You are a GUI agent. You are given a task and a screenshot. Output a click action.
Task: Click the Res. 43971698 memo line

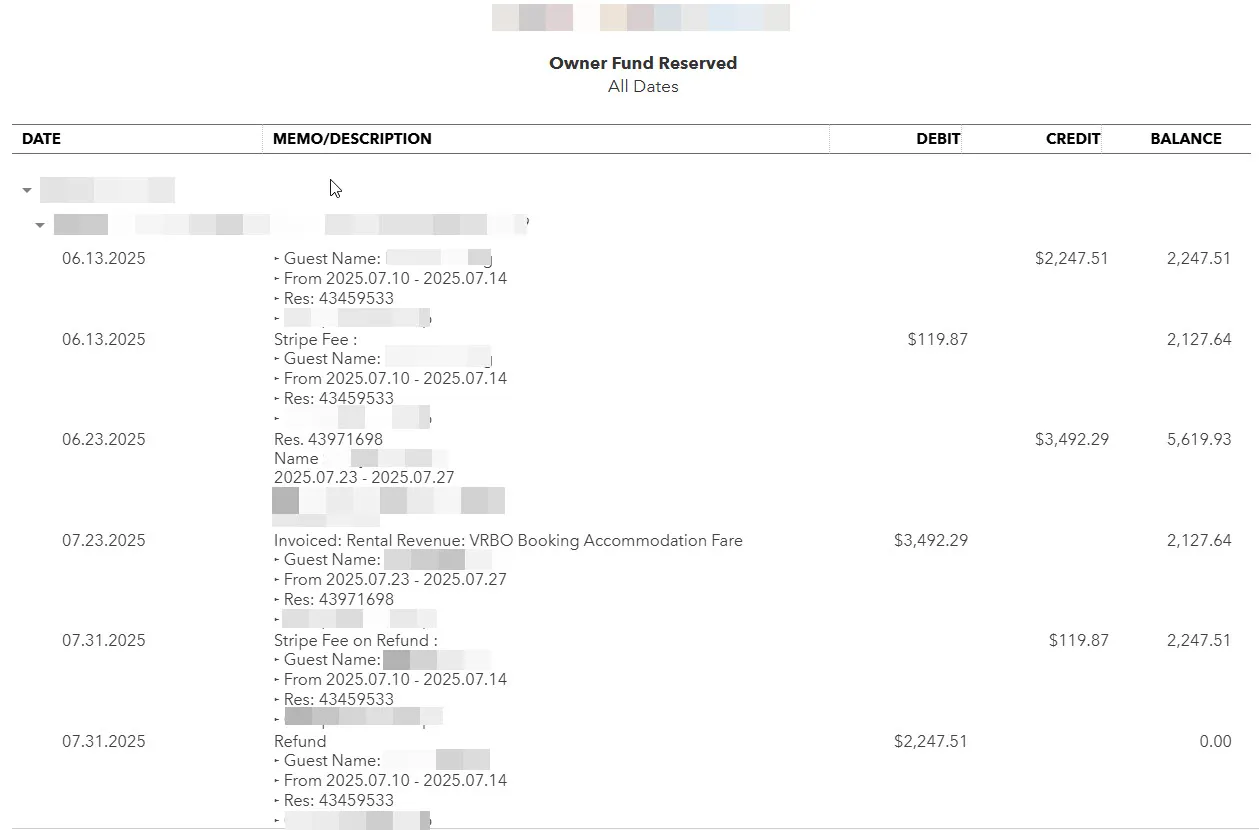point(328,439)
